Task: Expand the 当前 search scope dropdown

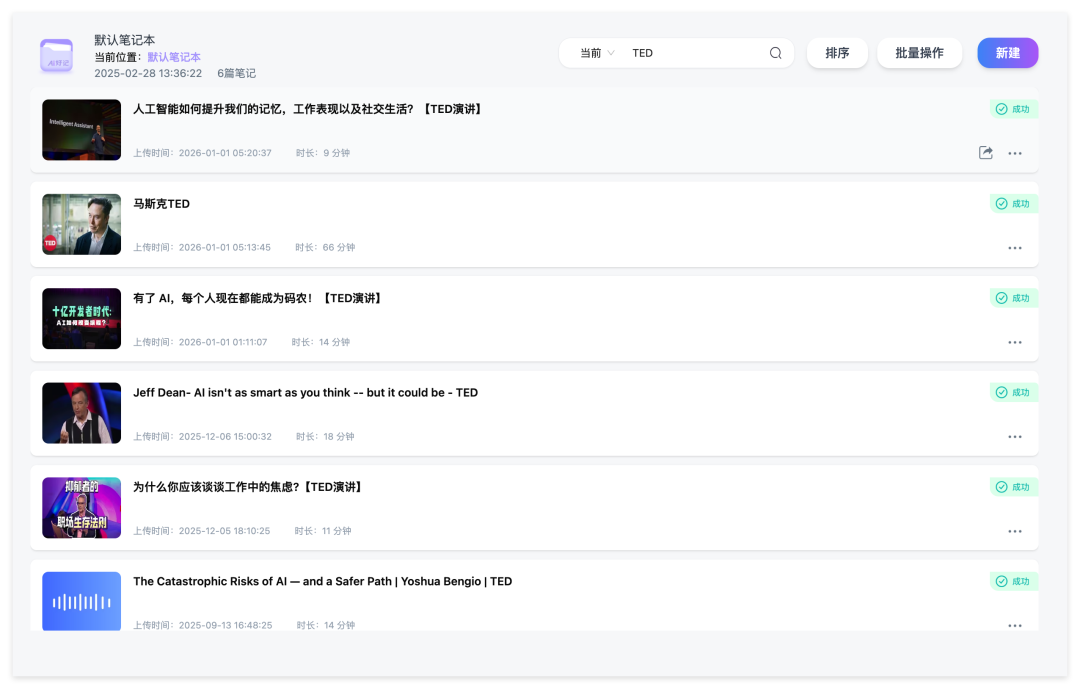Action: 596,53
